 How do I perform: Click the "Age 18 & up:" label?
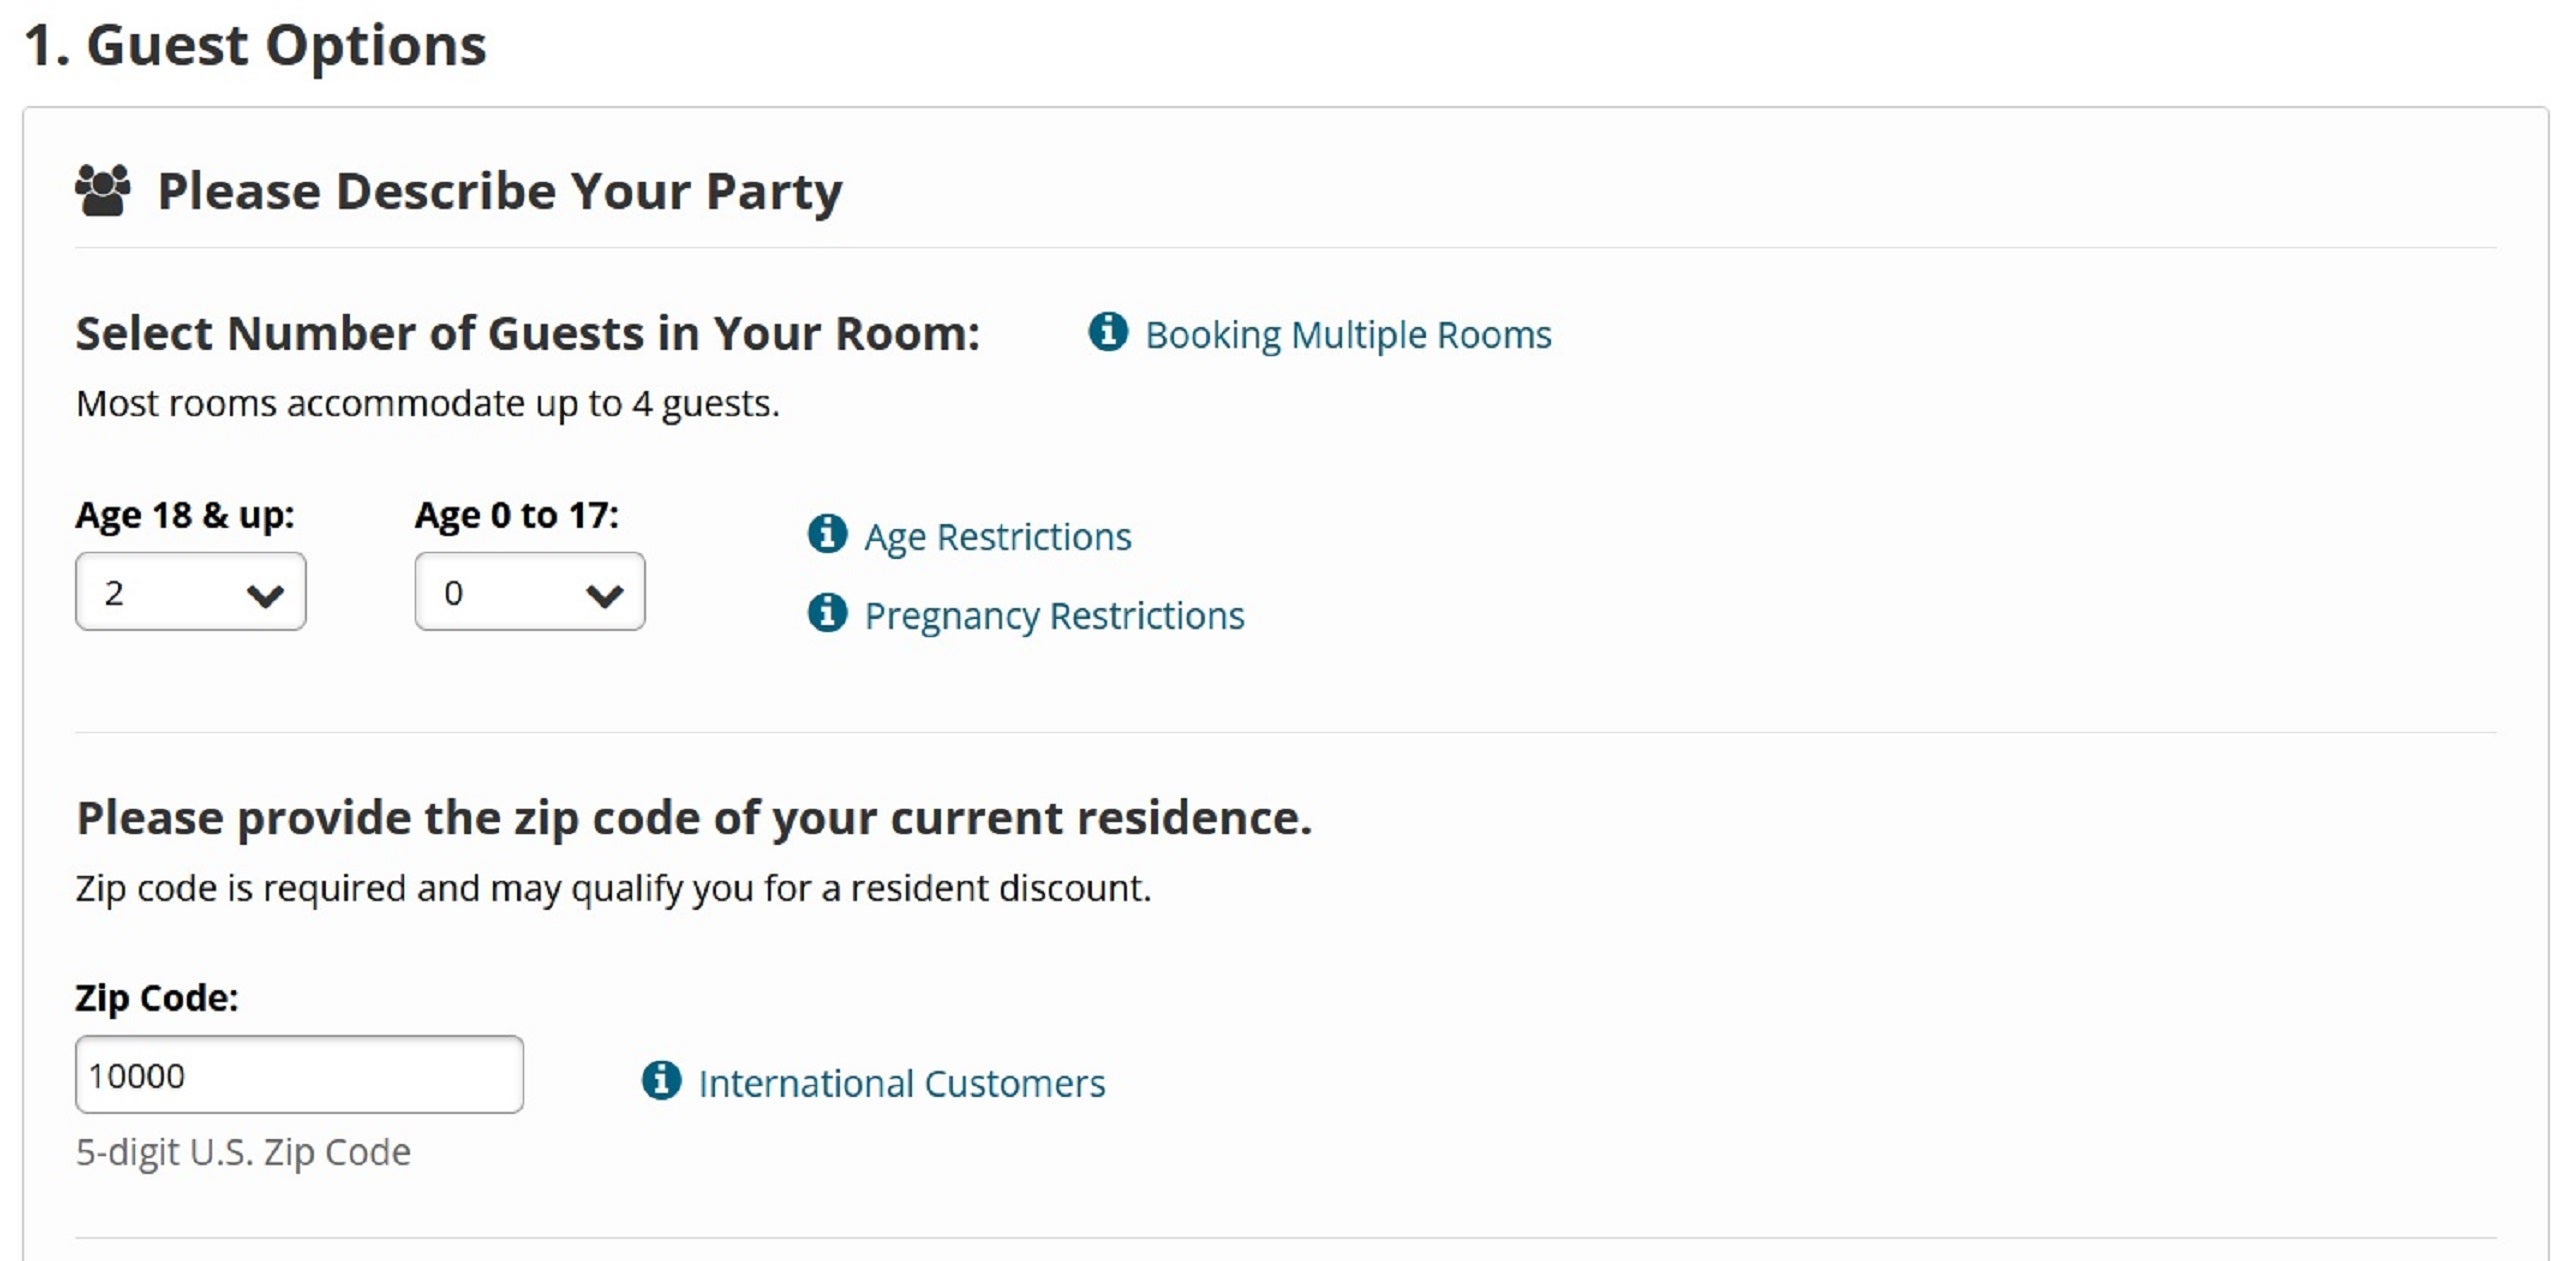pos(185,515)
